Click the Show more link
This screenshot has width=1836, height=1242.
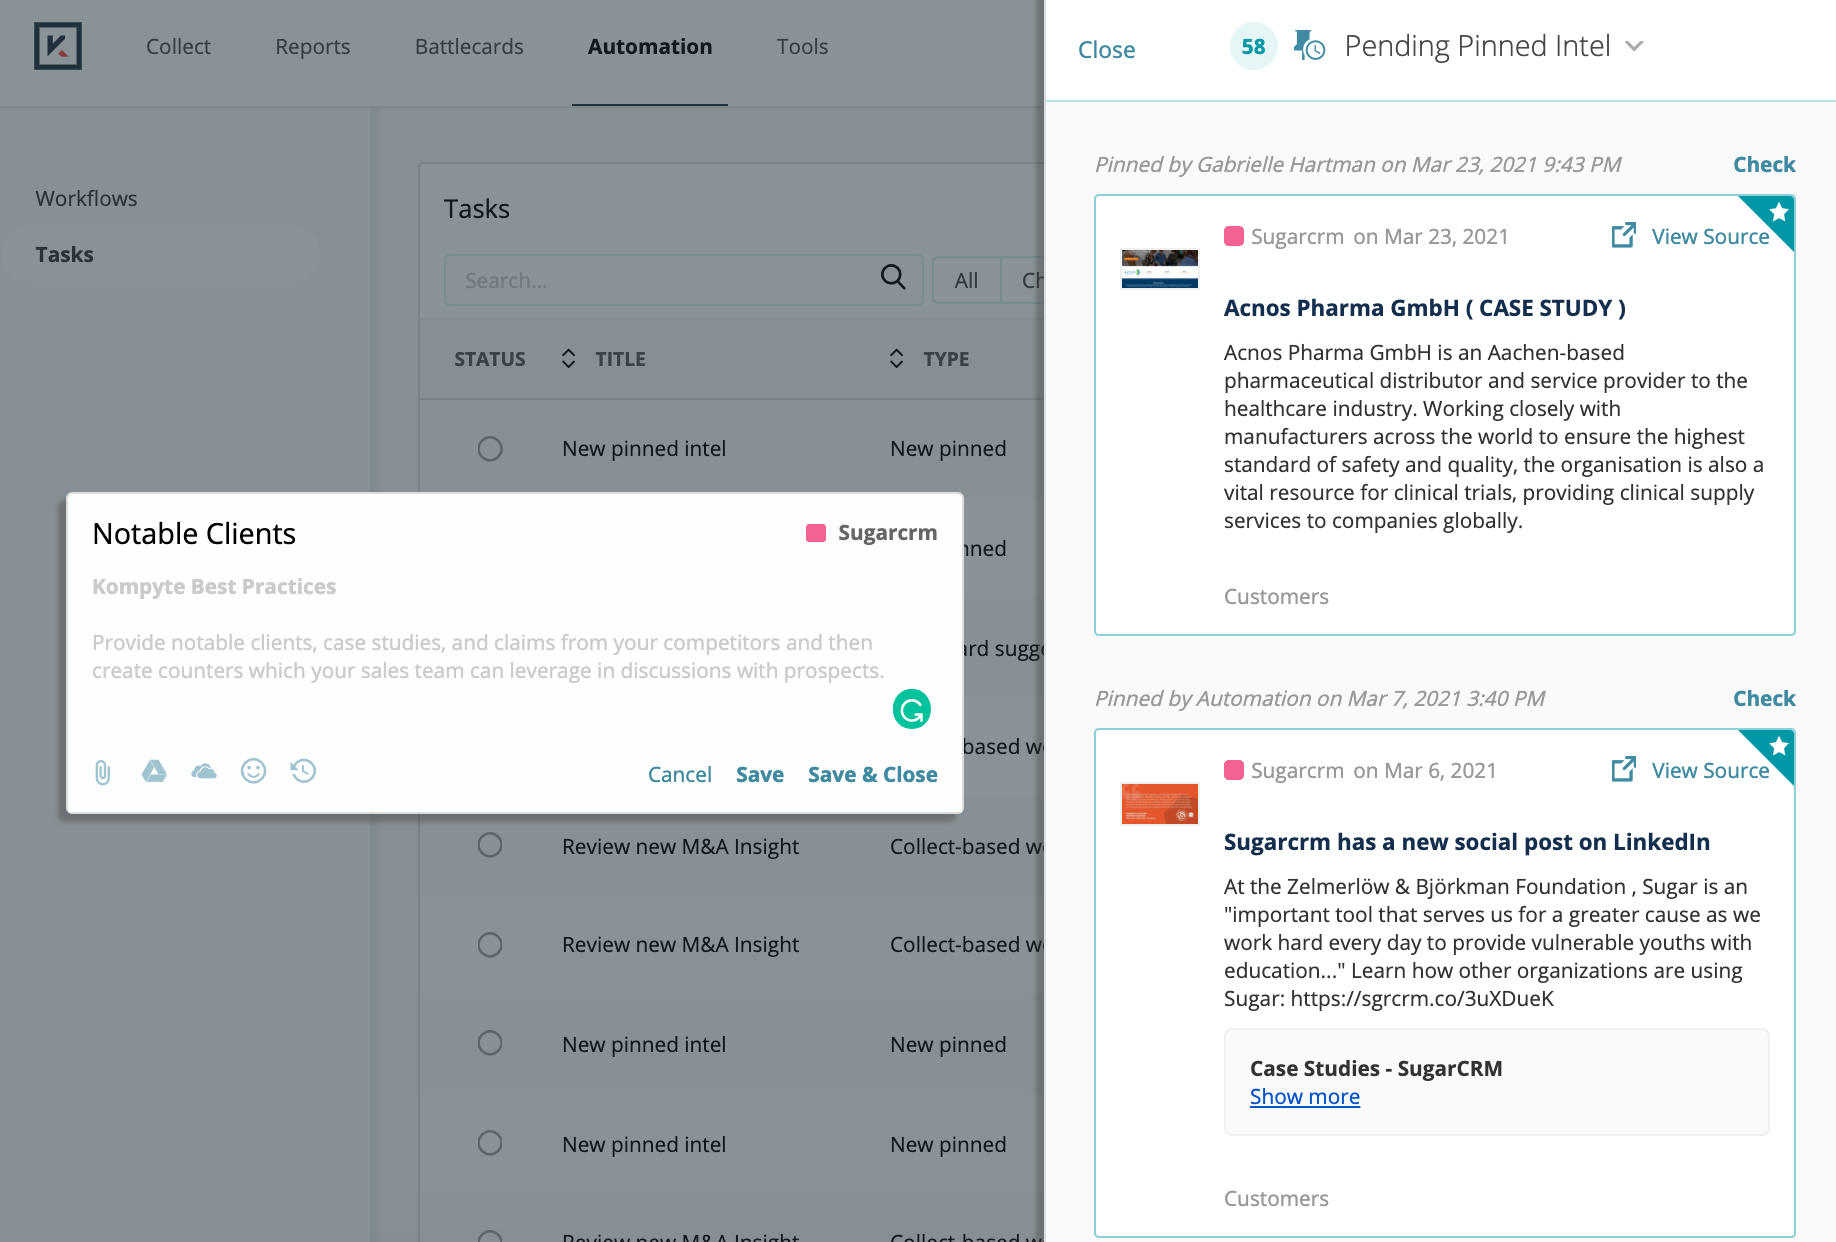click(1305, 1097)
